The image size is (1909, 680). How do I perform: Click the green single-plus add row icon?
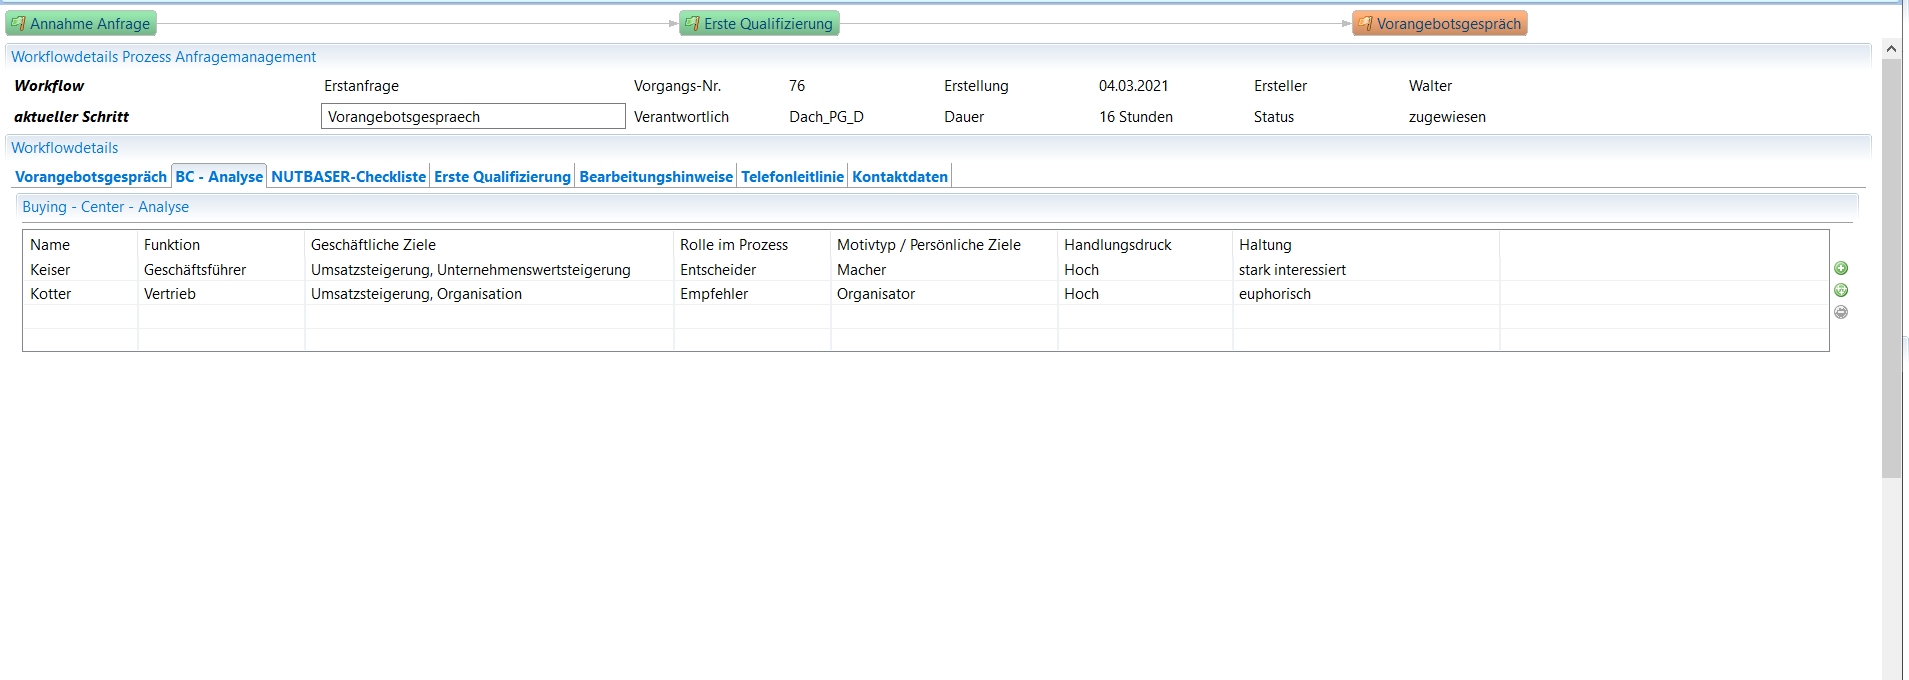[x=1841, y=268]
